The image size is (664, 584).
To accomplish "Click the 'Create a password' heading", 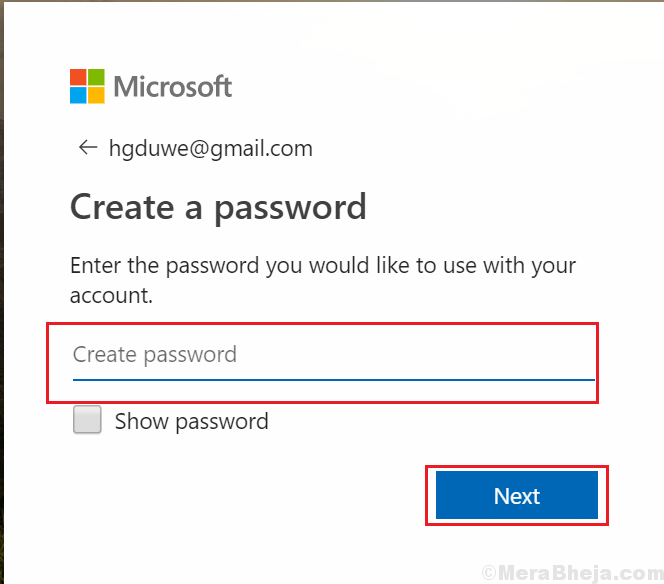I will [x=218, y=208].
